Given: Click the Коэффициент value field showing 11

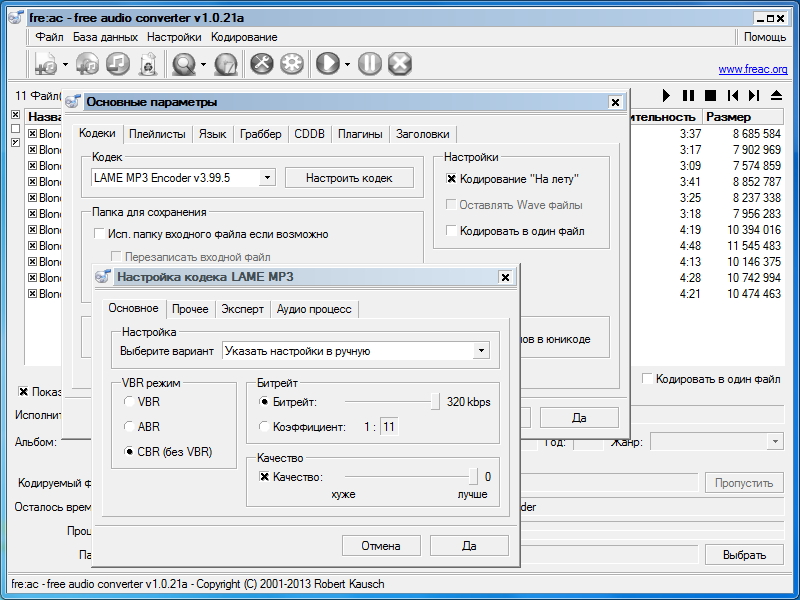Looking at the screenshot, I should [x=389, y=427].
